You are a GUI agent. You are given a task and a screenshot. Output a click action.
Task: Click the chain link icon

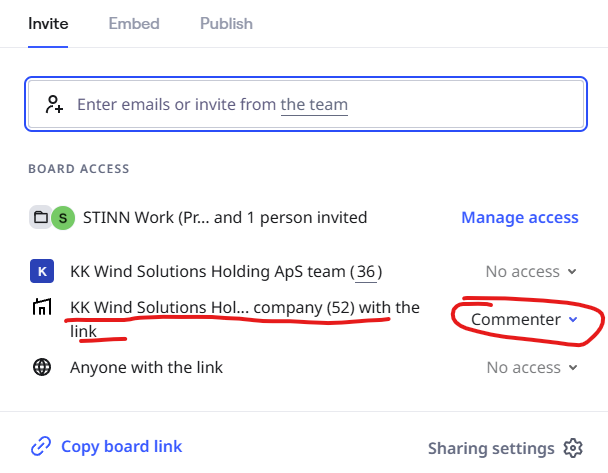point(41,446)
